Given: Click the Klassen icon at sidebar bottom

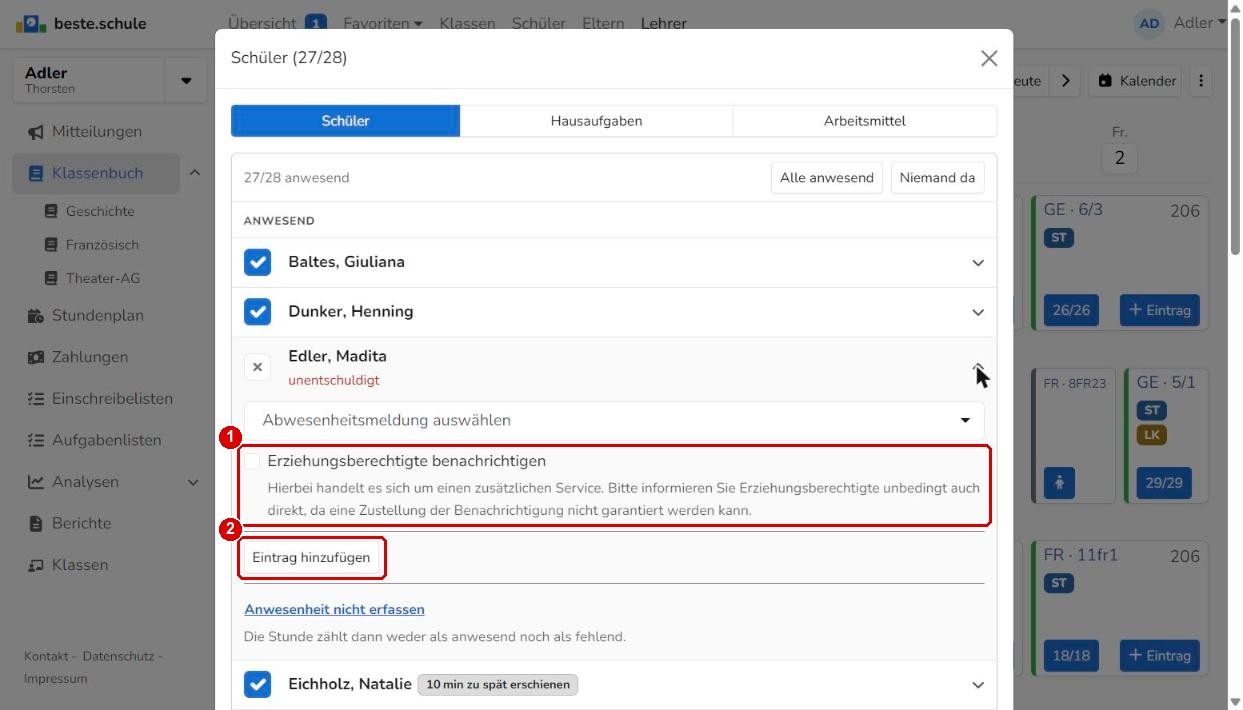Looking at the screenshot, I should click(36, 565).
